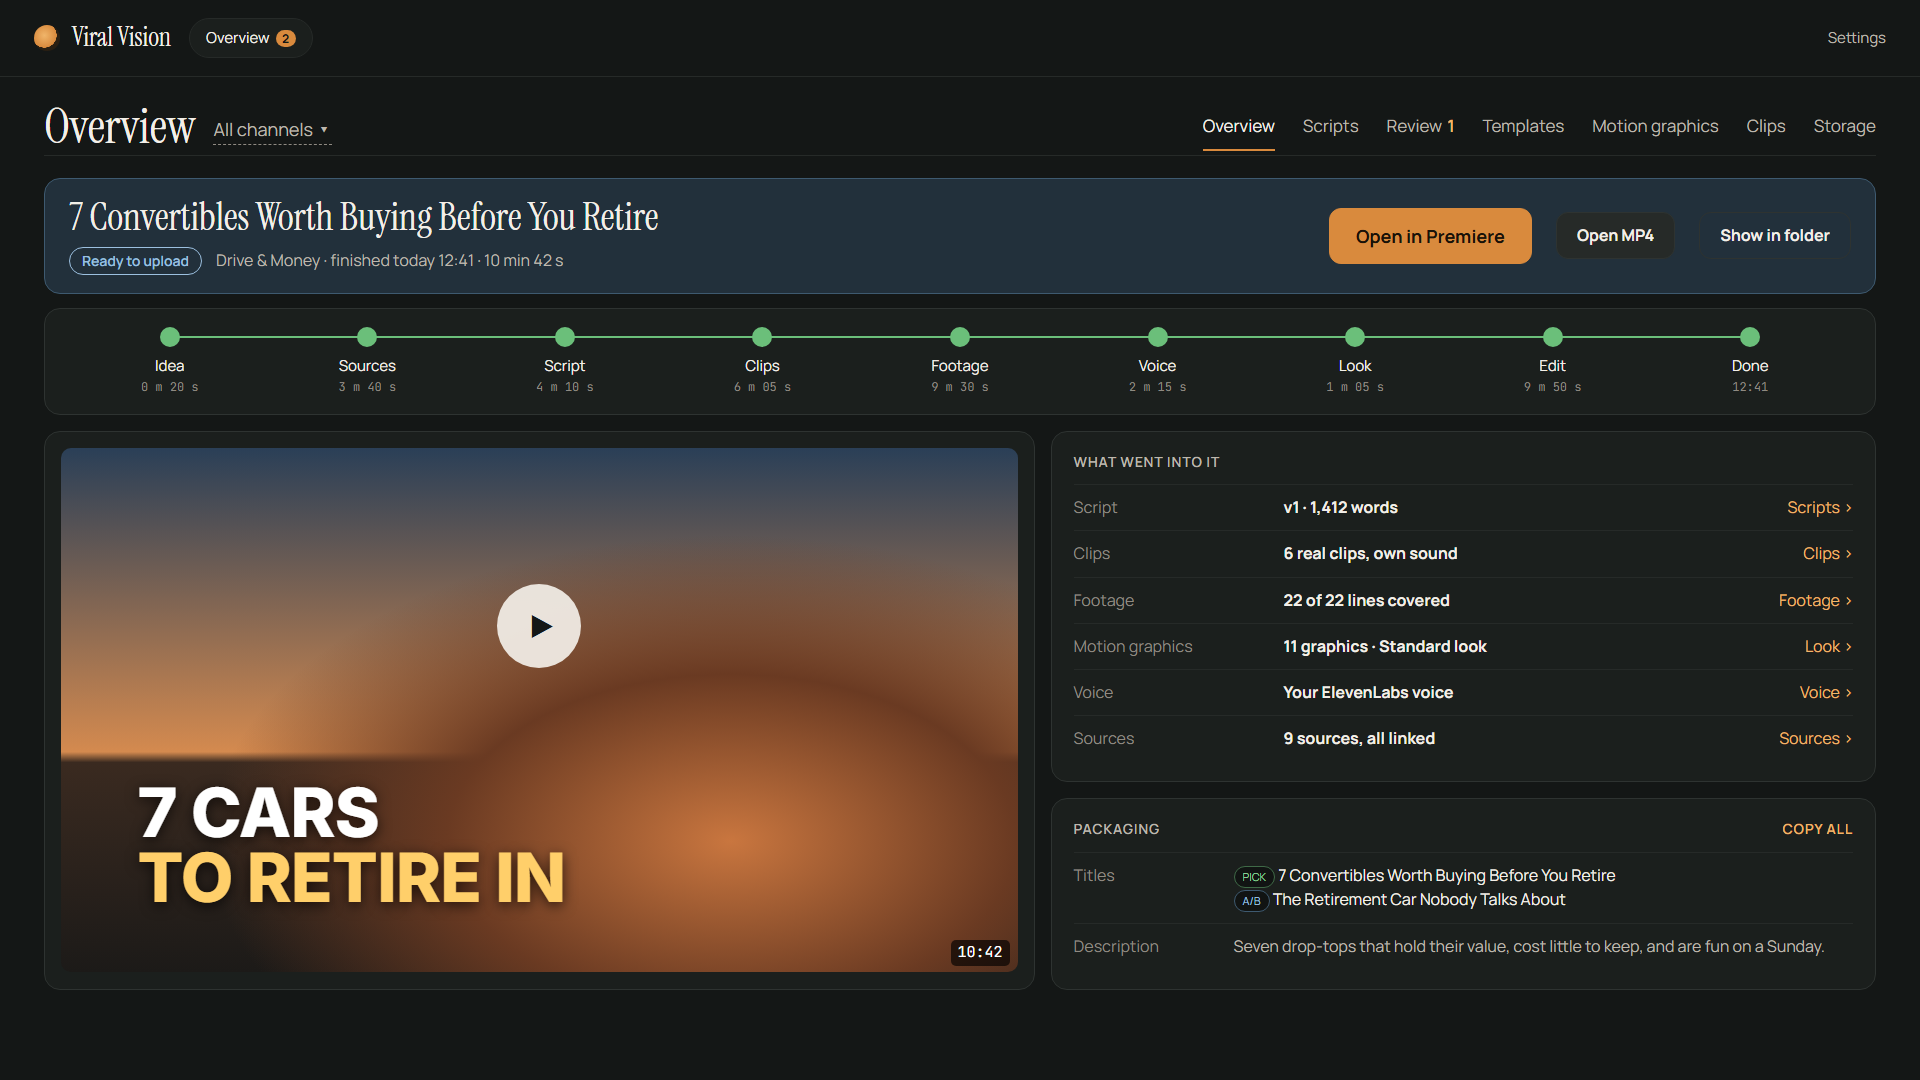Click the Ready to upload badge

pos(135,261)
